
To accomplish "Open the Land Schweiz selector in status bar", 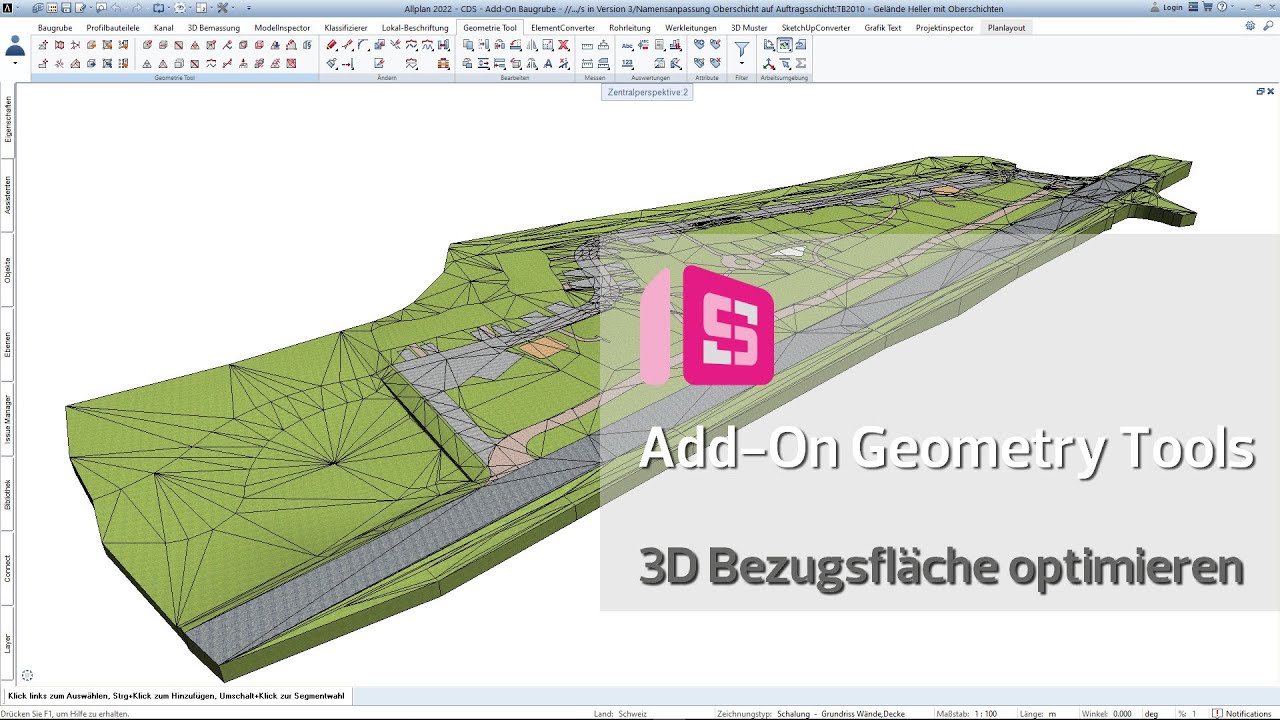I will [634, 713].
